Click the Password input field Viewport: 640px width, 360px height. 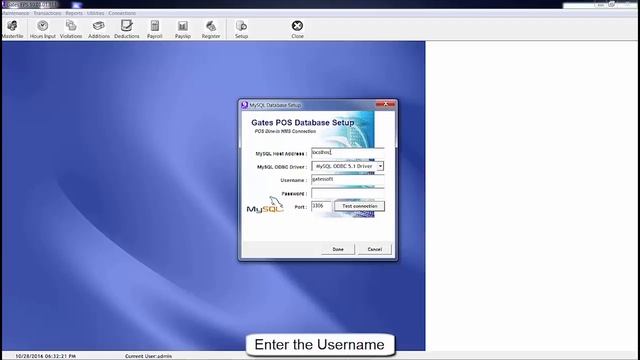pyautogui.click(x=348, y=193)
